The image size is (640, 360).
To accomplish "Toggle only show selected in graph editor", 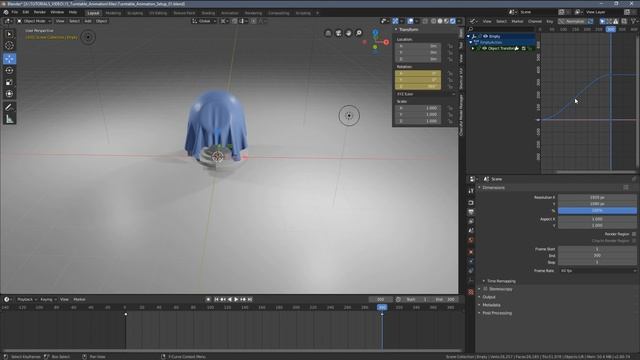I will pos(603,21).
